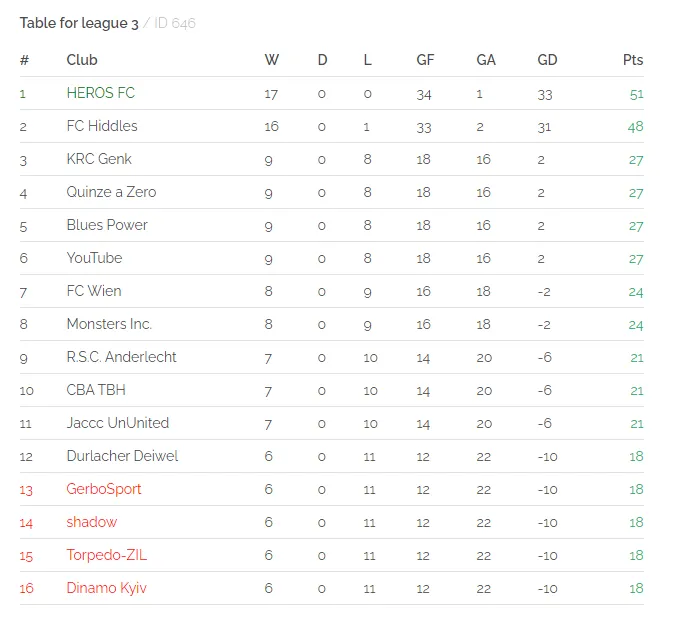Open Monsters Inc. club name
Screen dimensions: 678x630
coord(109,324)
